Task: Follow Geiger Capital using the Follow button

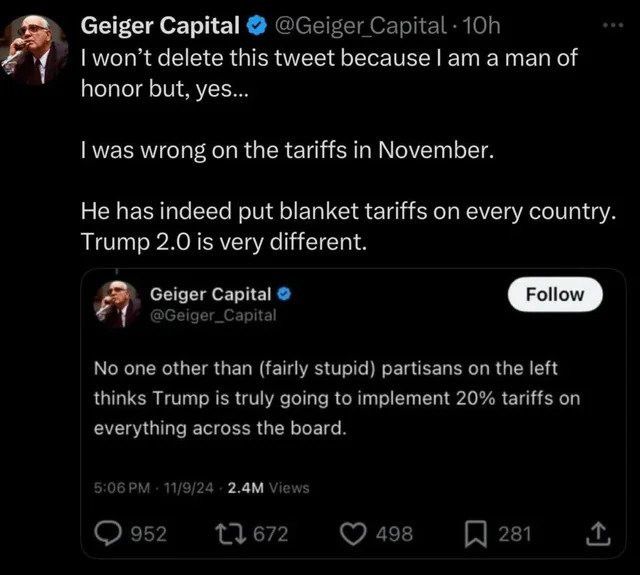Action: [554, 294]
